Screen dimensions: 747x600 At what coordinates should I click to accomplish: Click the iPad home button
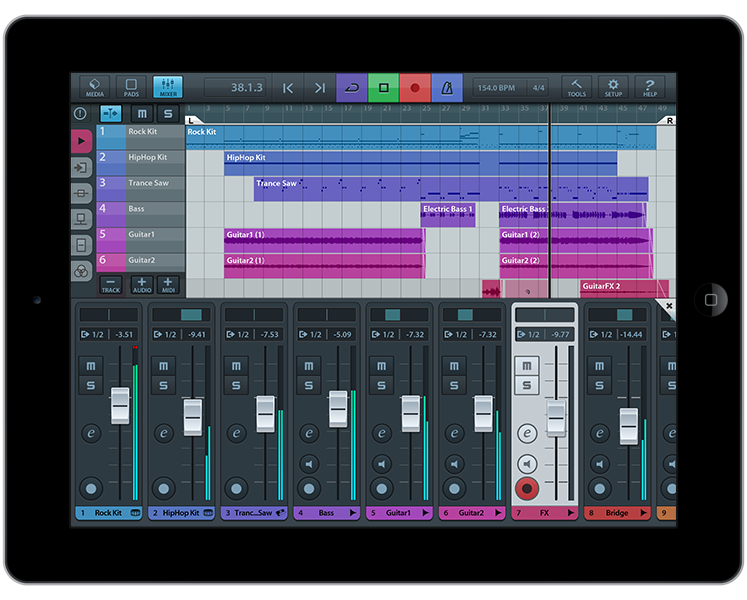711,300
